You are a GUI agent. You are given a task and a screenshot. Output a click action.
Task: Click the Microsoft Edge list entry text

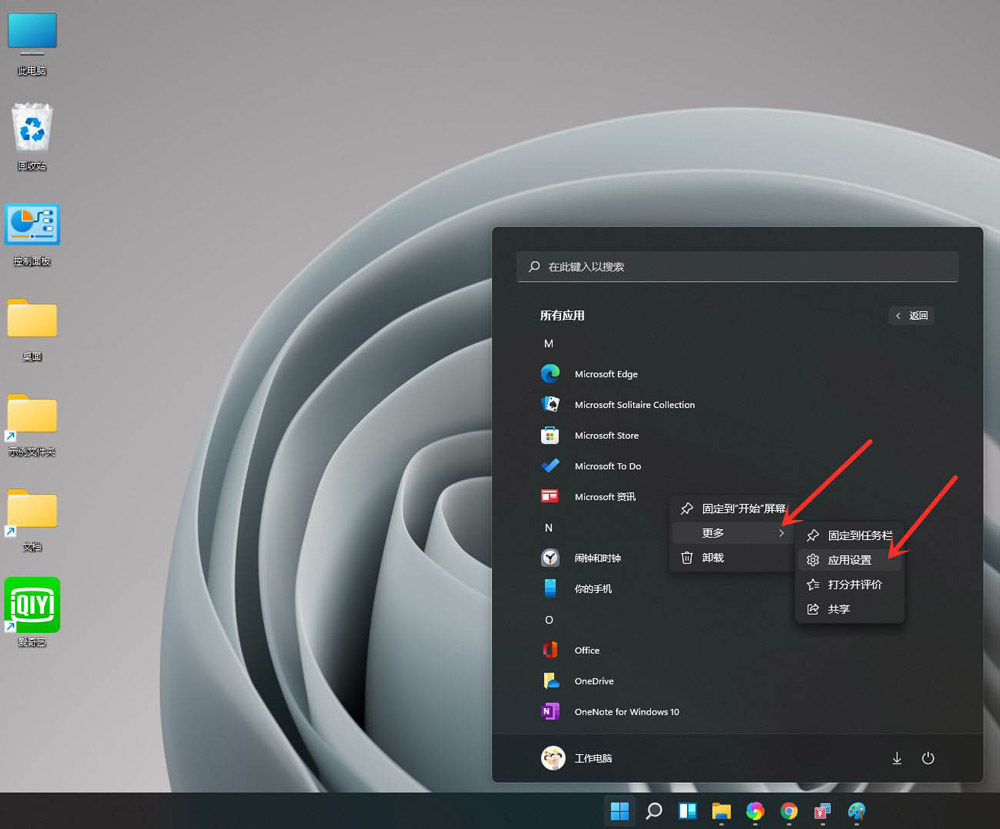[606, 374]
